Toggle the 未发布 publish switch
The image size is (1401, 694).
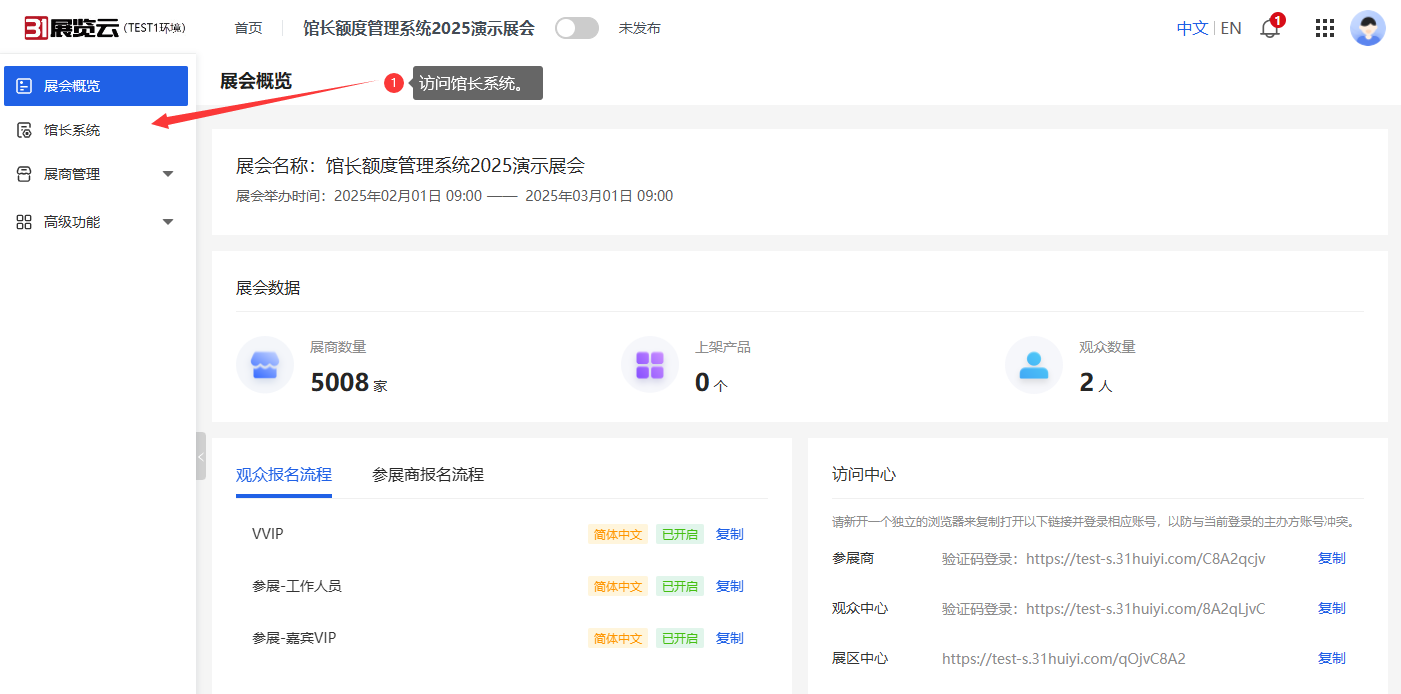[577, 28]
